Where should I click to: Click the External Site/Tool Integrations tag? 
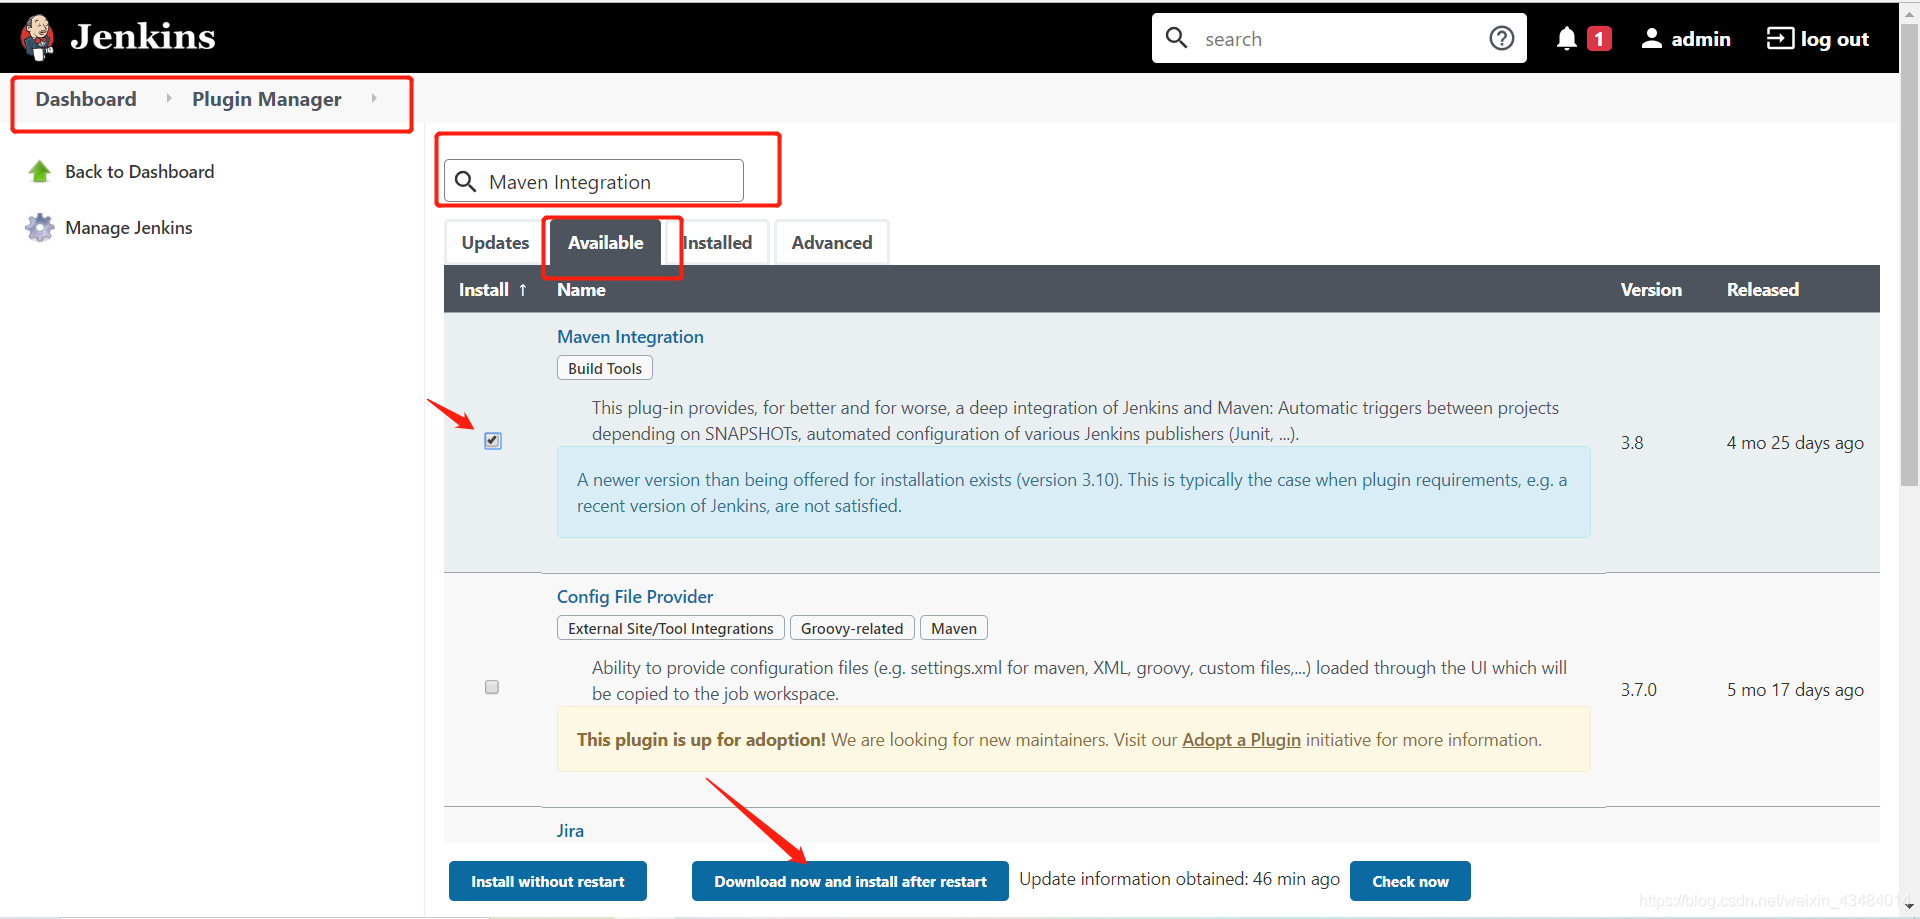[x=671, y=628]
